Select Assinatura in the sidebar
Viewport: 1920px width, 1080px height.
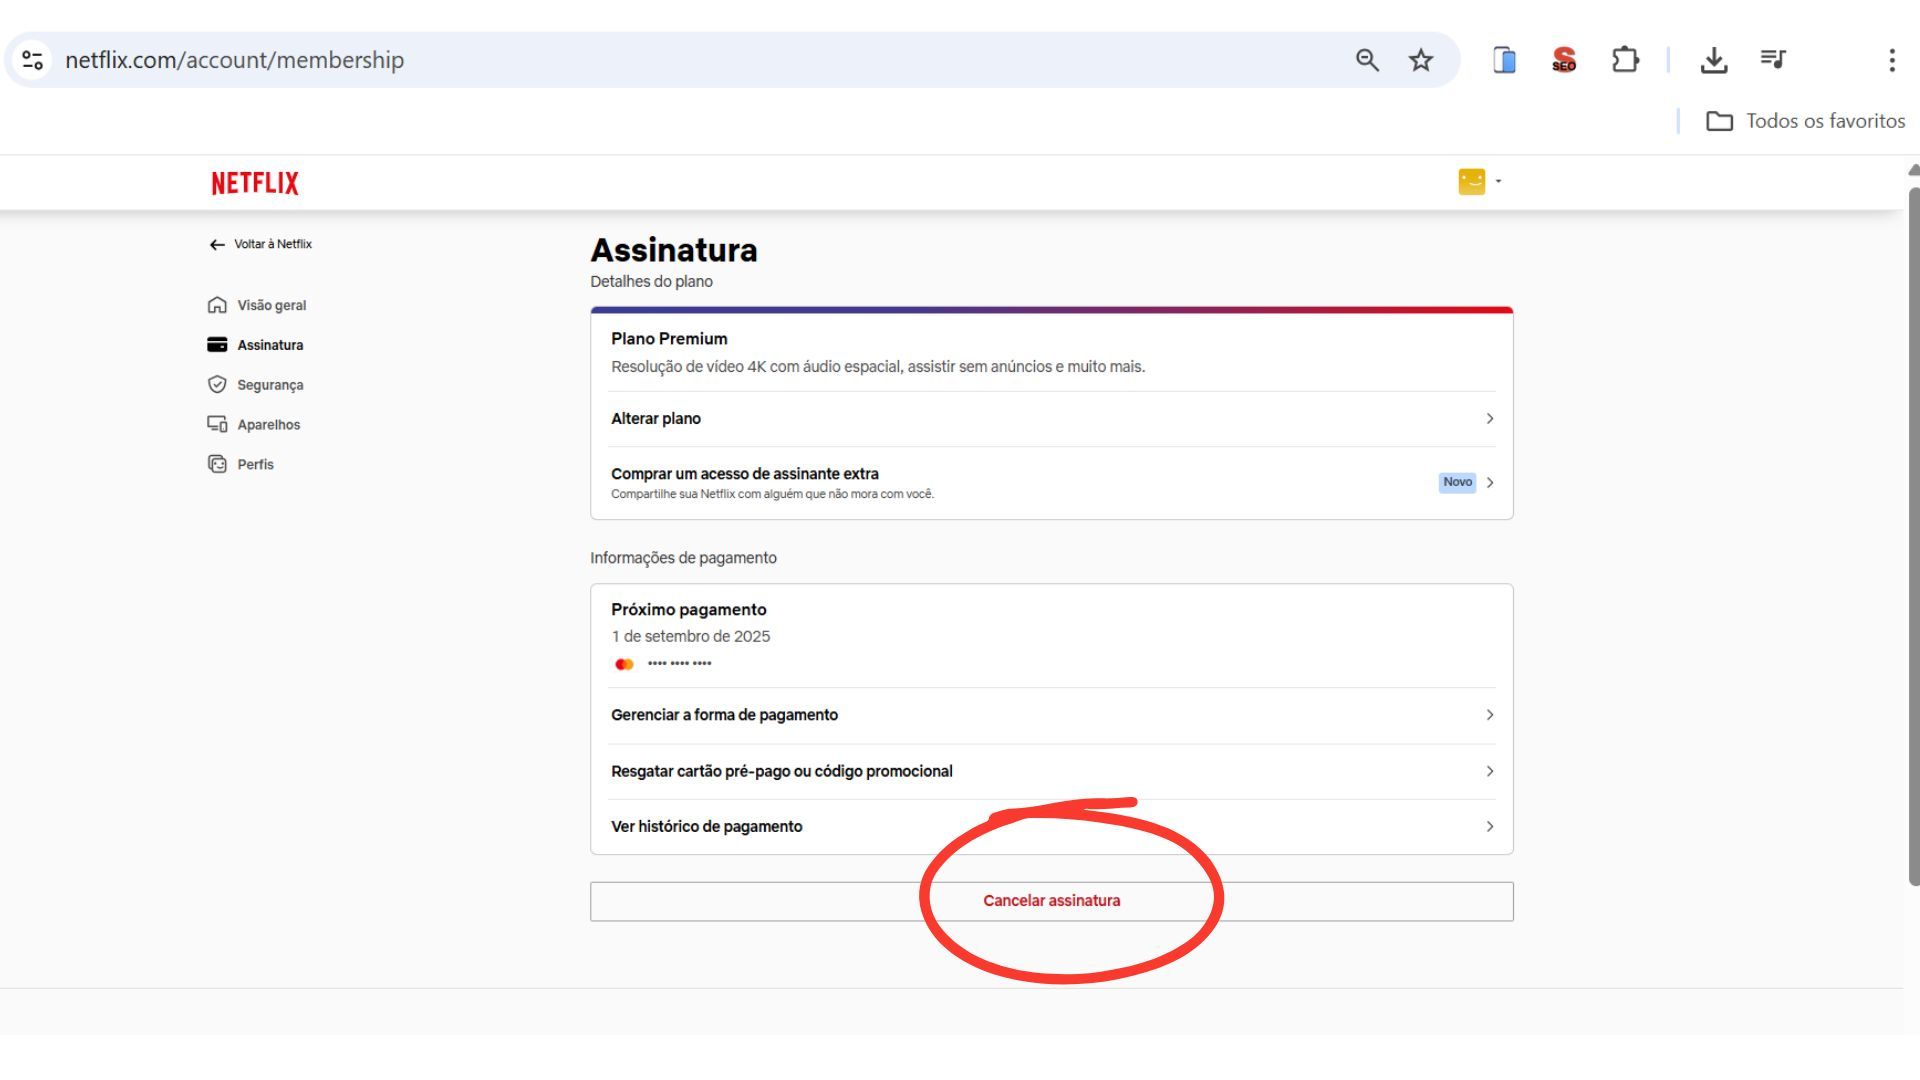270,345
